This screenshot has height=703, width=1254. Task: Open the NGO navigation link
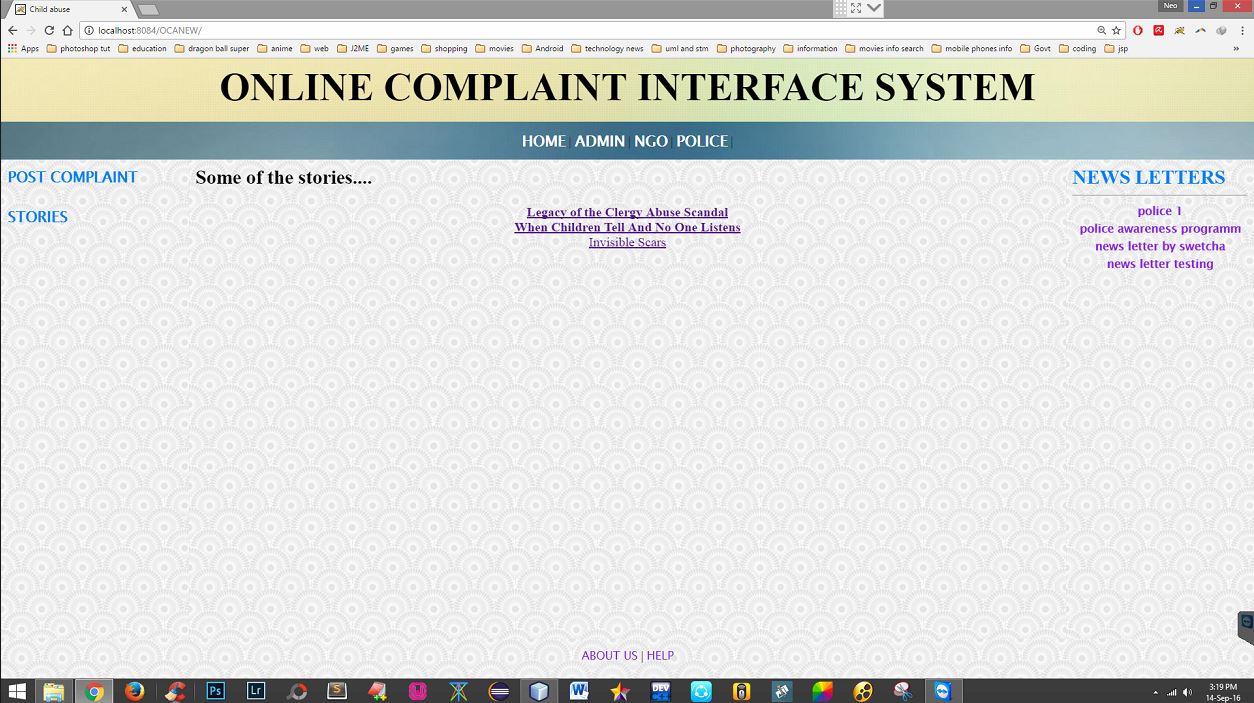click(x=651, y=141)
